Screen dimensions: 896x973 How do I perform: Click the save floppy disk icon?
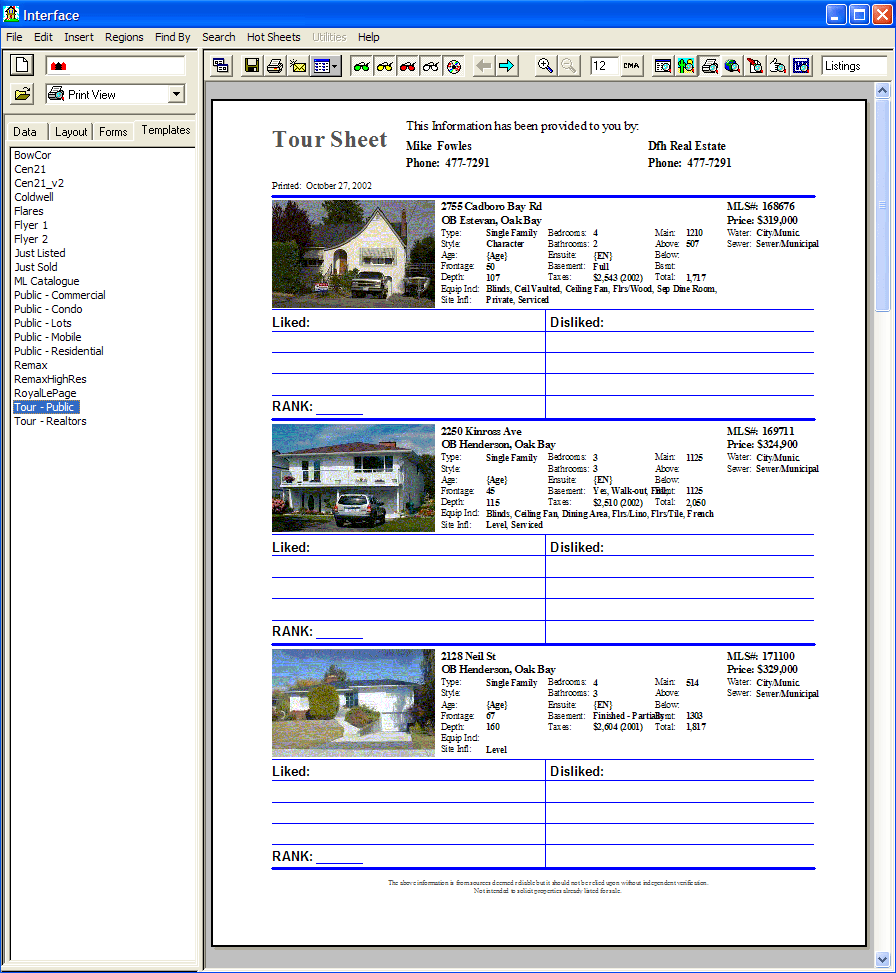(251, 66)
